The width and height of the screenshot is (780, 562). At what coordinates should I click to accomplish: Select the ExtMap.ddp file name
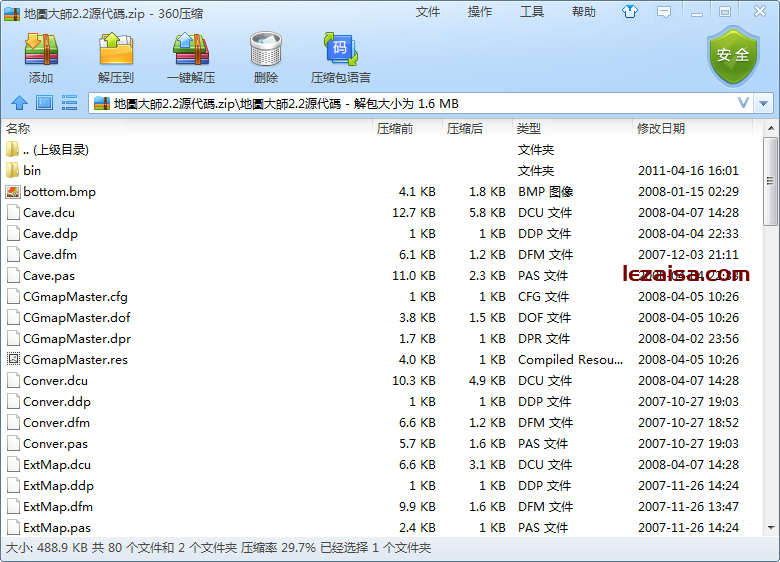point(58,485)
